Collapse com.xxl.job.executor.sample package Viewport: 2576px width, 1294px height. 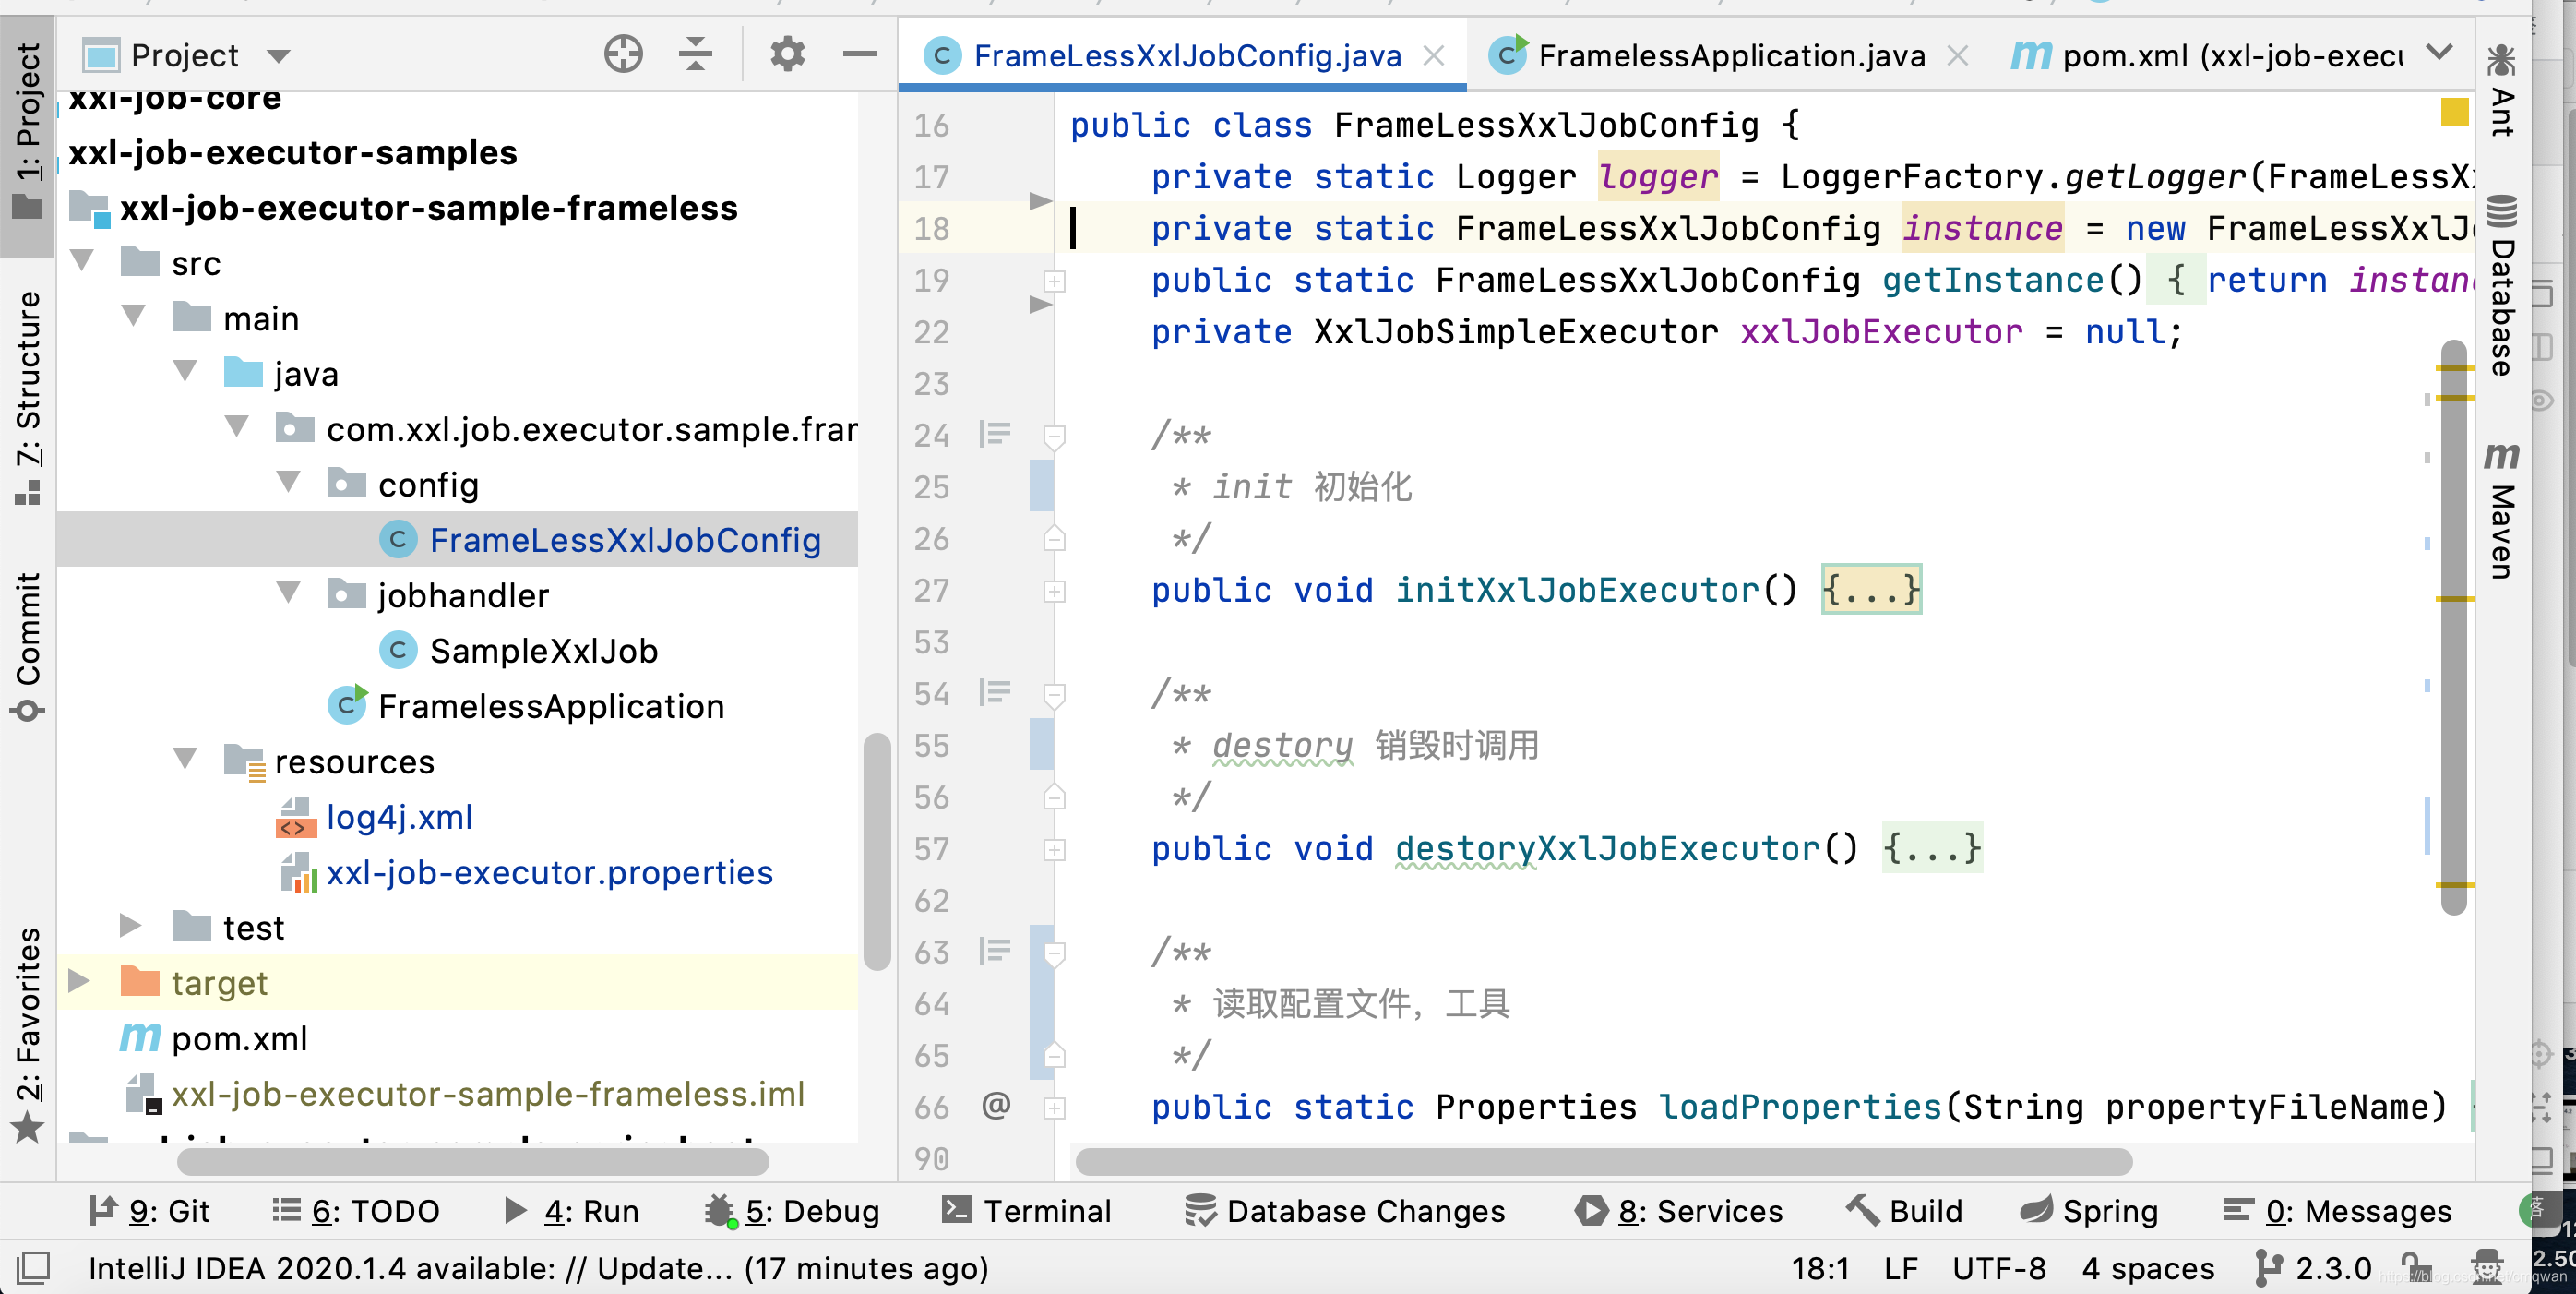coord(237,428)
